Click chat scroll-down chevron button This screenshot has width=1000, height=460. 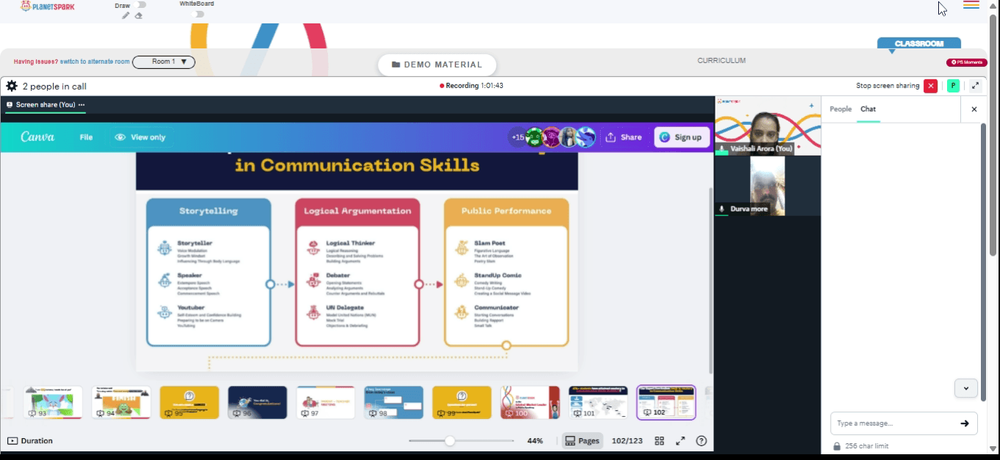pos(966,388)
